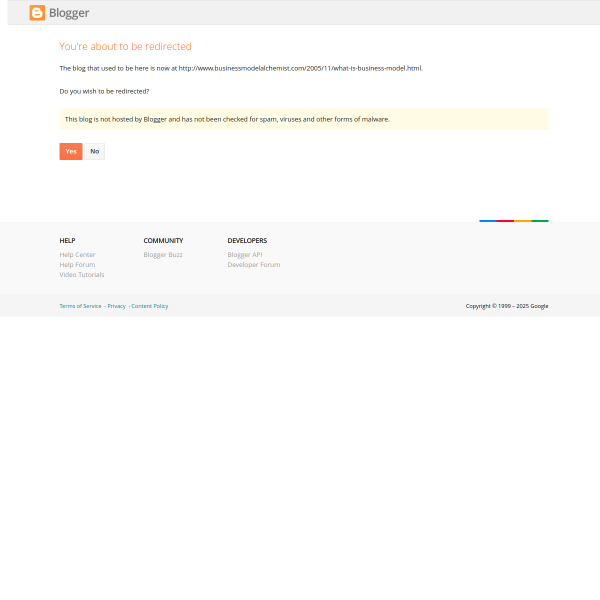Click the multicolored Google bar above the footer
This screenshot has height=600, width=600.
click(513, 220)
